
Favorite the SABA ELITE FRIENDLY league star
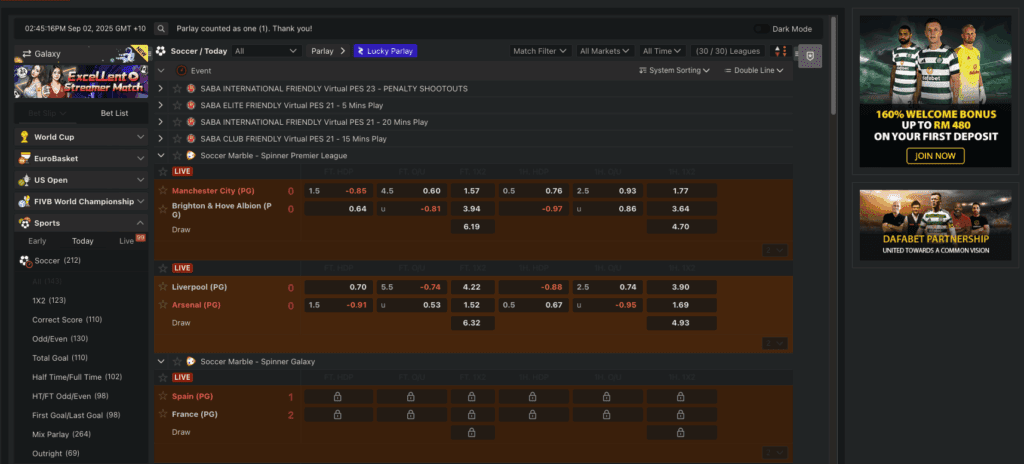click(177, 105)
